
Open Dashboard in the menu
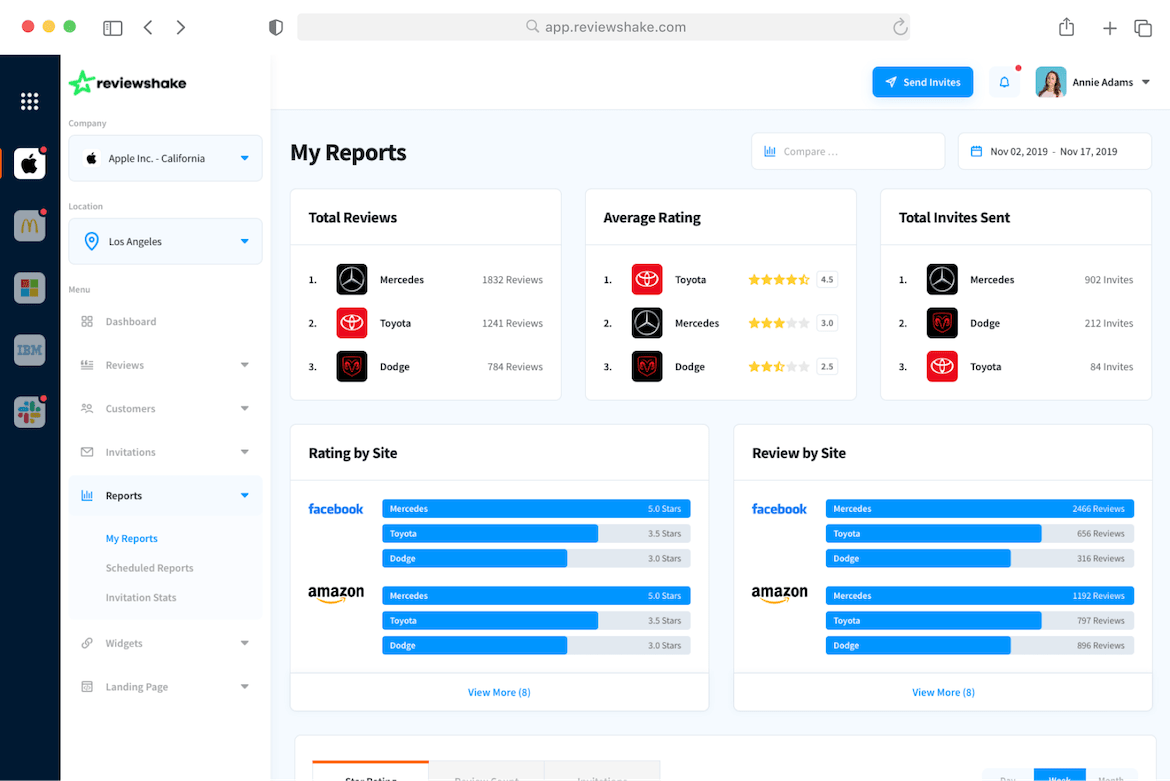131,322
